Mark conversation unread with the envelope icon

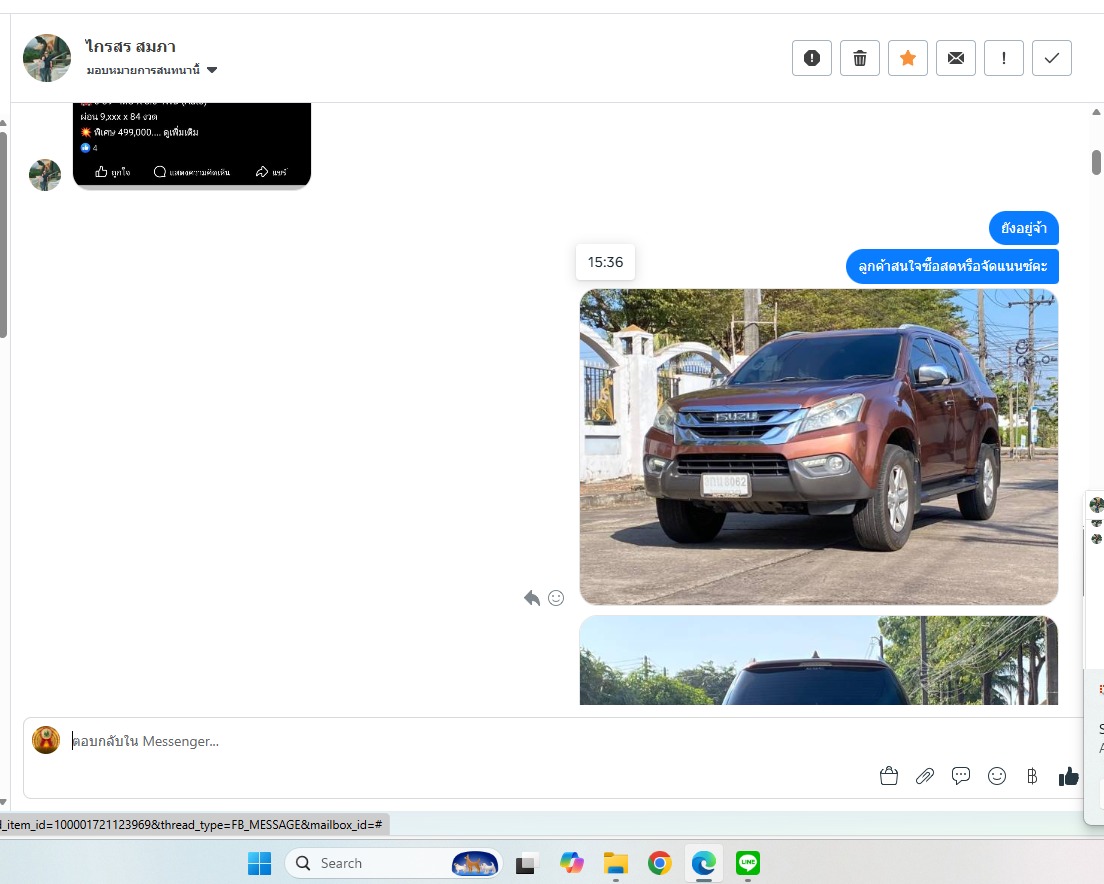[x=956, y=58]
